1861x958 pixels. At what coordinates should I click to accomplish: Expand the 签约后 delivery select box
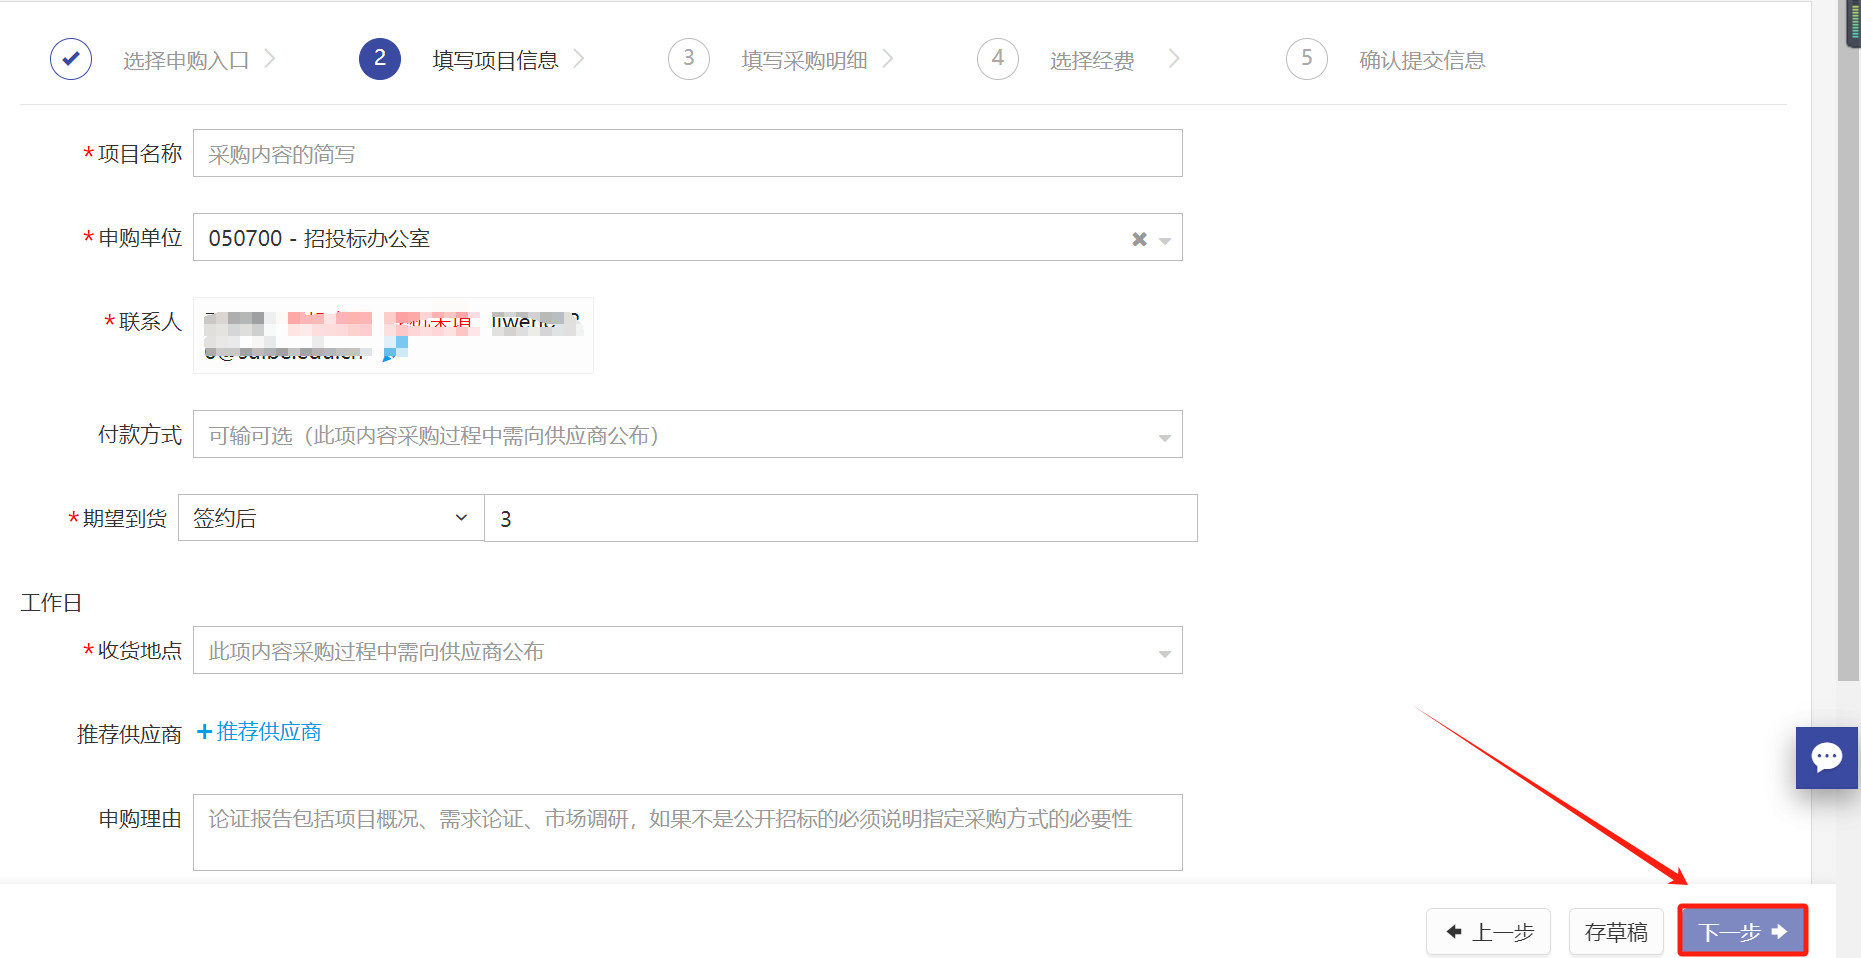330,518
